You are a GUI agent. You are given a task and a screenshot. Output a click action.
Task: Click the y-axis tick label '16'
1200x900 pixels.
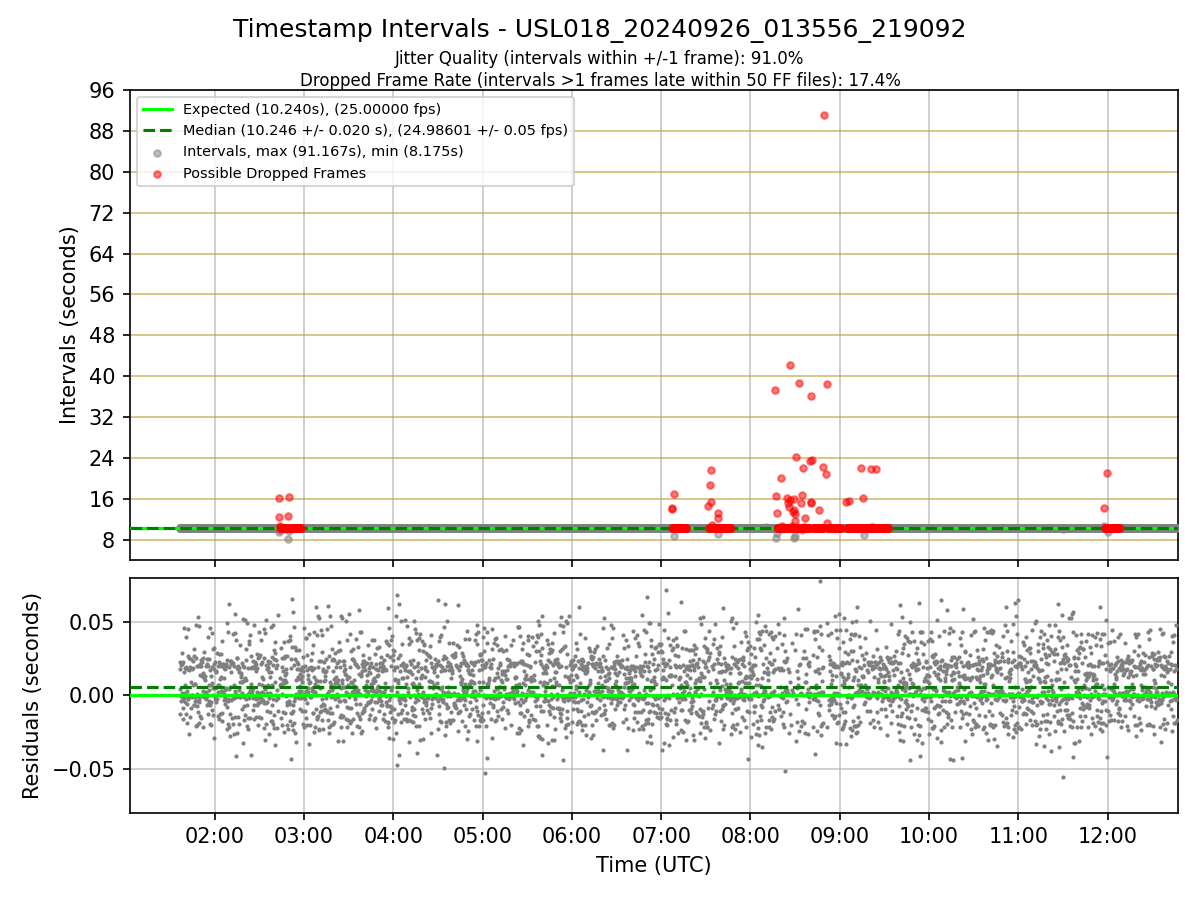(103, 500)
